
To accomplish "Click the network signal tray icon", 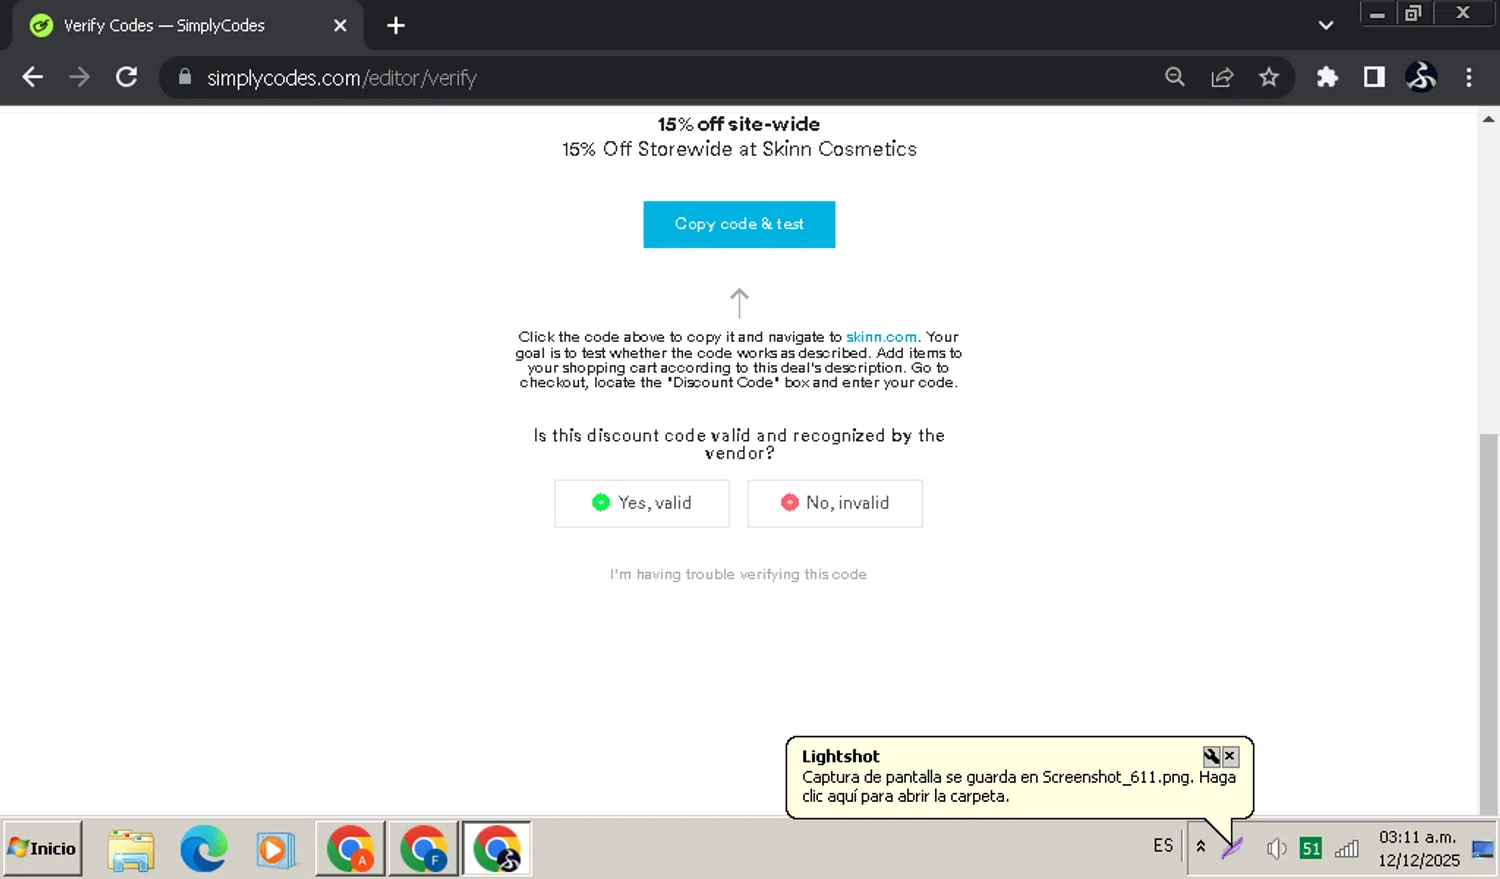I will 1347,849.
